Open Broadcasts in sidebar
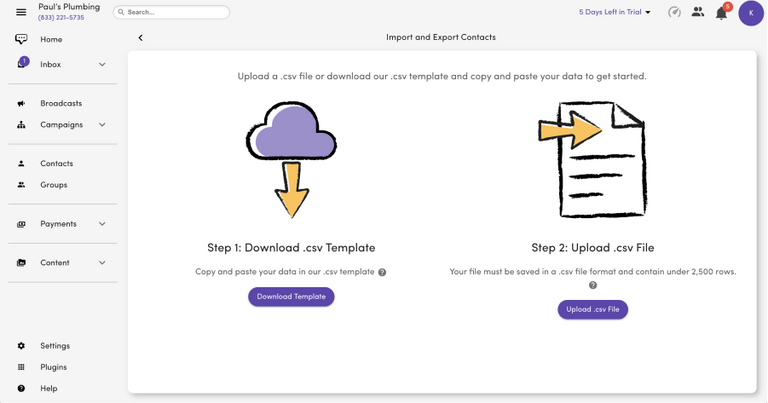Viewport: 768px width, 403px height. point(61,103)
